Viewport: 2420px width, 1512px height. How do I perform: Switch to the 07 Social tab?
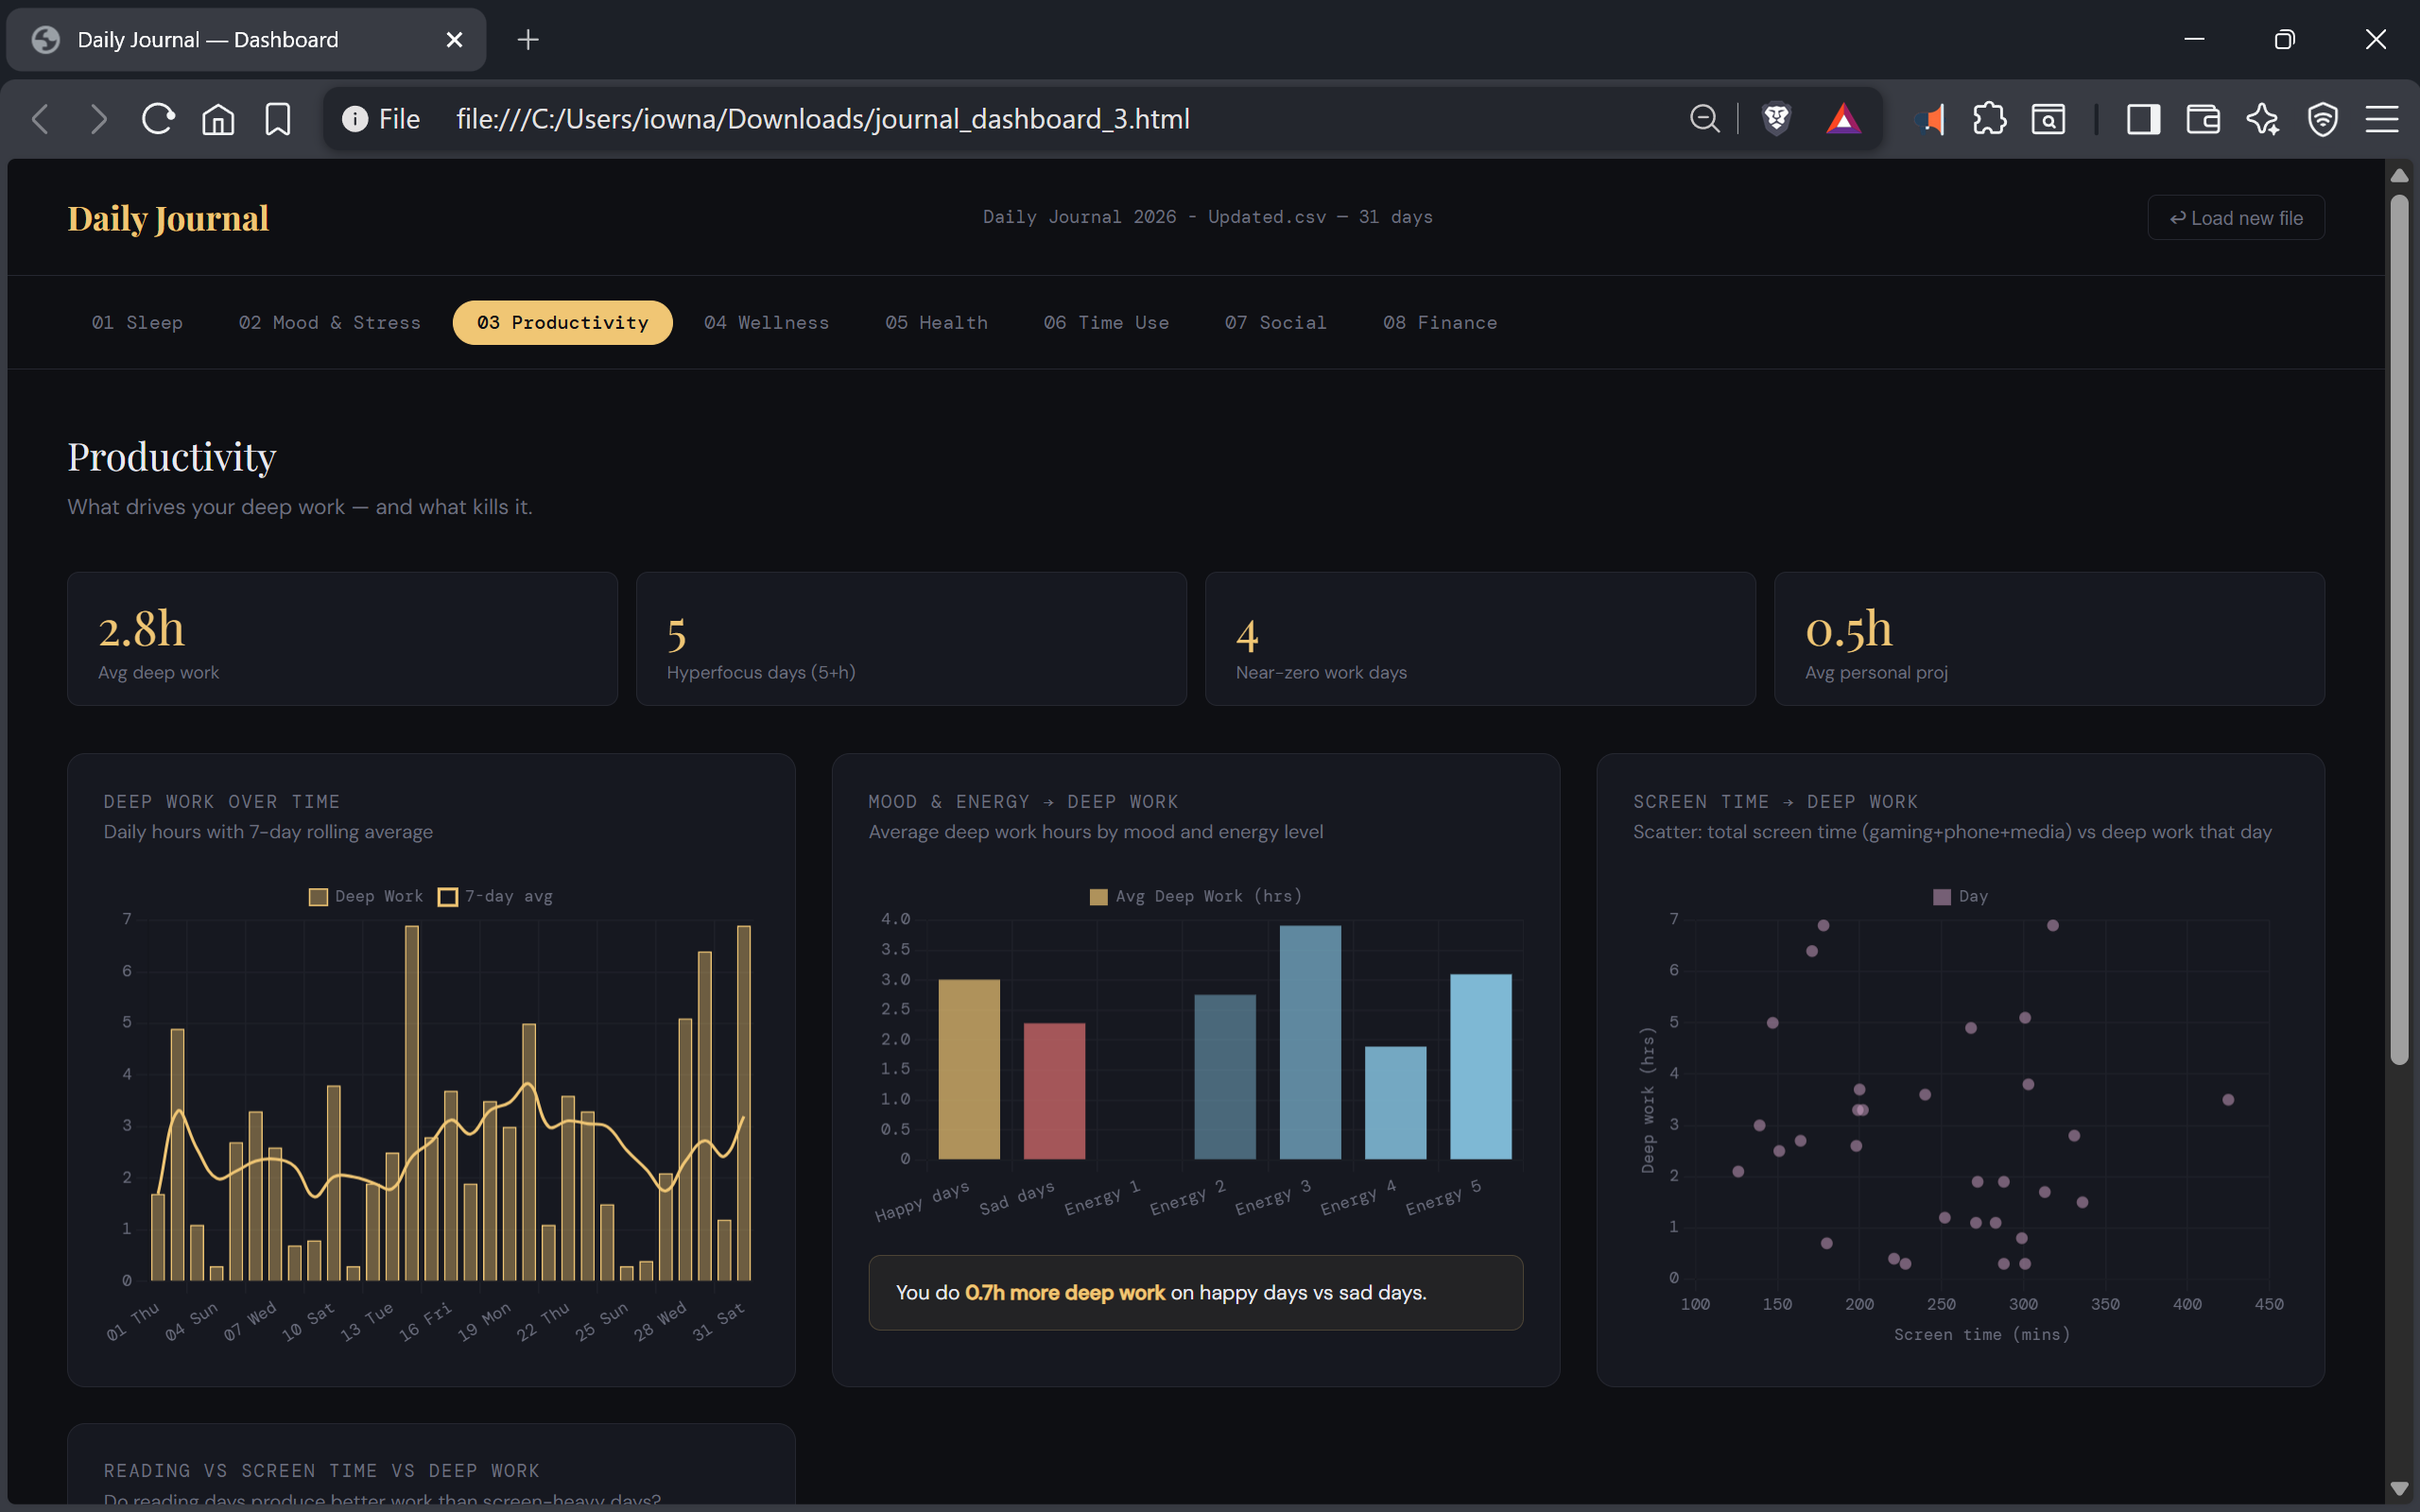coord(1275,322)
